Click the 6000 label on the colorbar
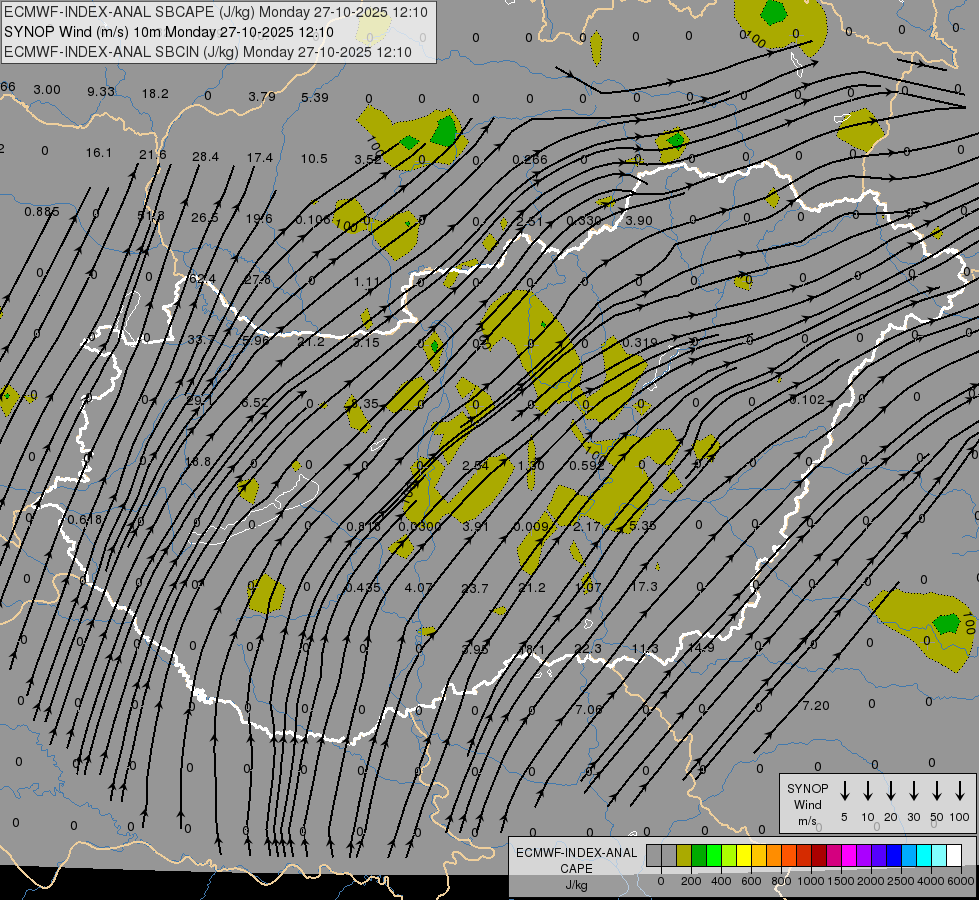The width and height of the screenshot is (979, 900). tap(962, 881)
